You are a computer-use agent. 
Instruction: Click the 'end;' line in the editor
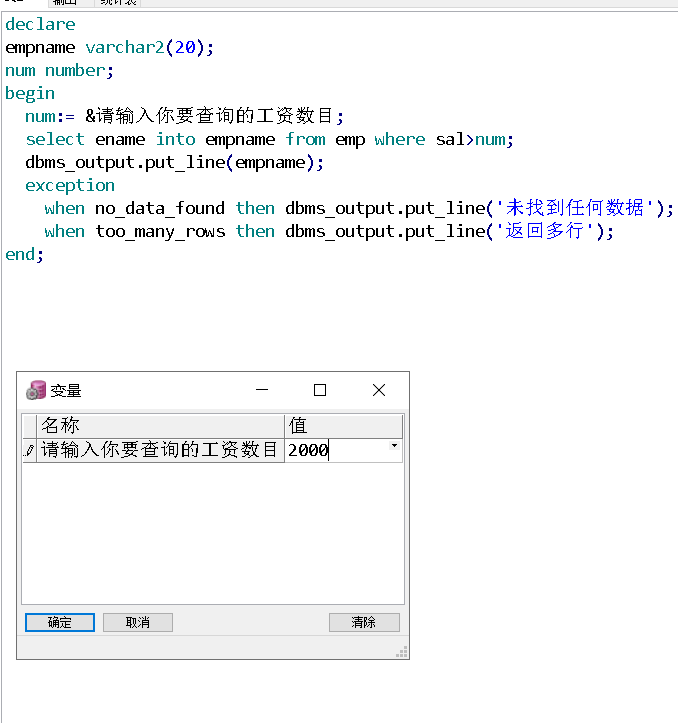point(24,255)
